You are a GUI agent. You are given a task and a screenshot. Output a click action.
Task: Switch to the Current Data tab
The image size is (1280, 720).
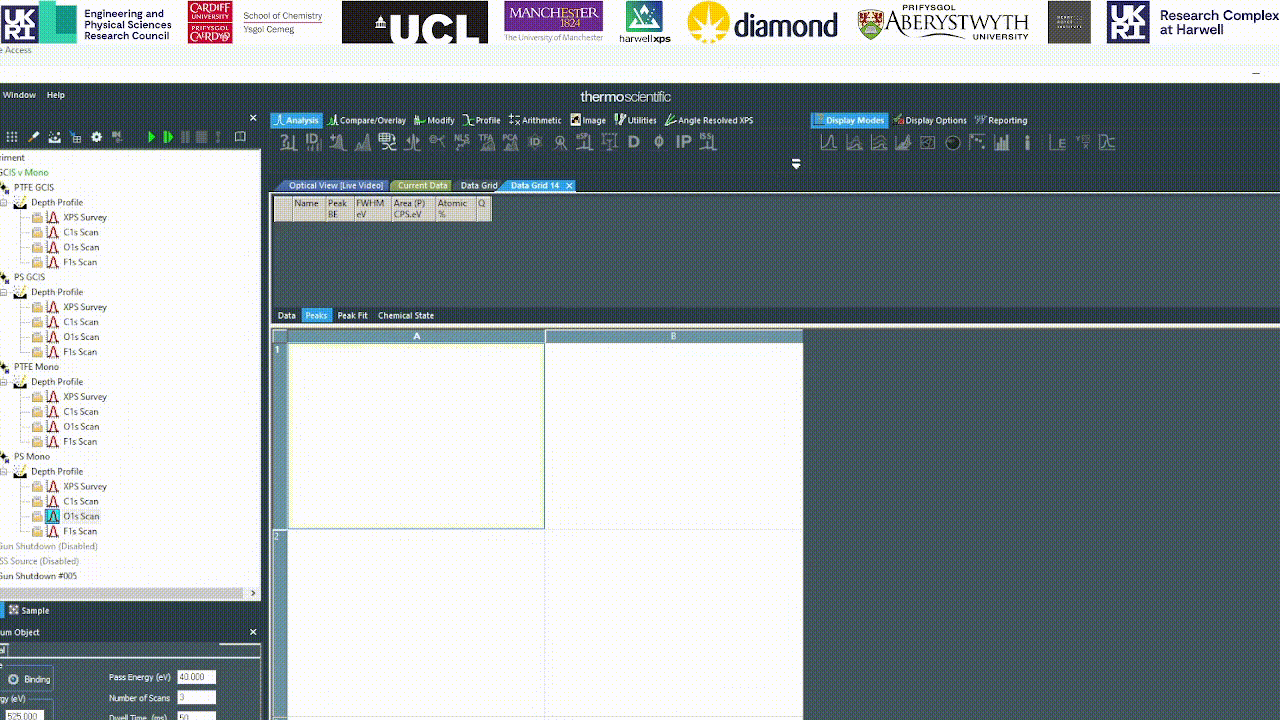(x=422, y=186)
